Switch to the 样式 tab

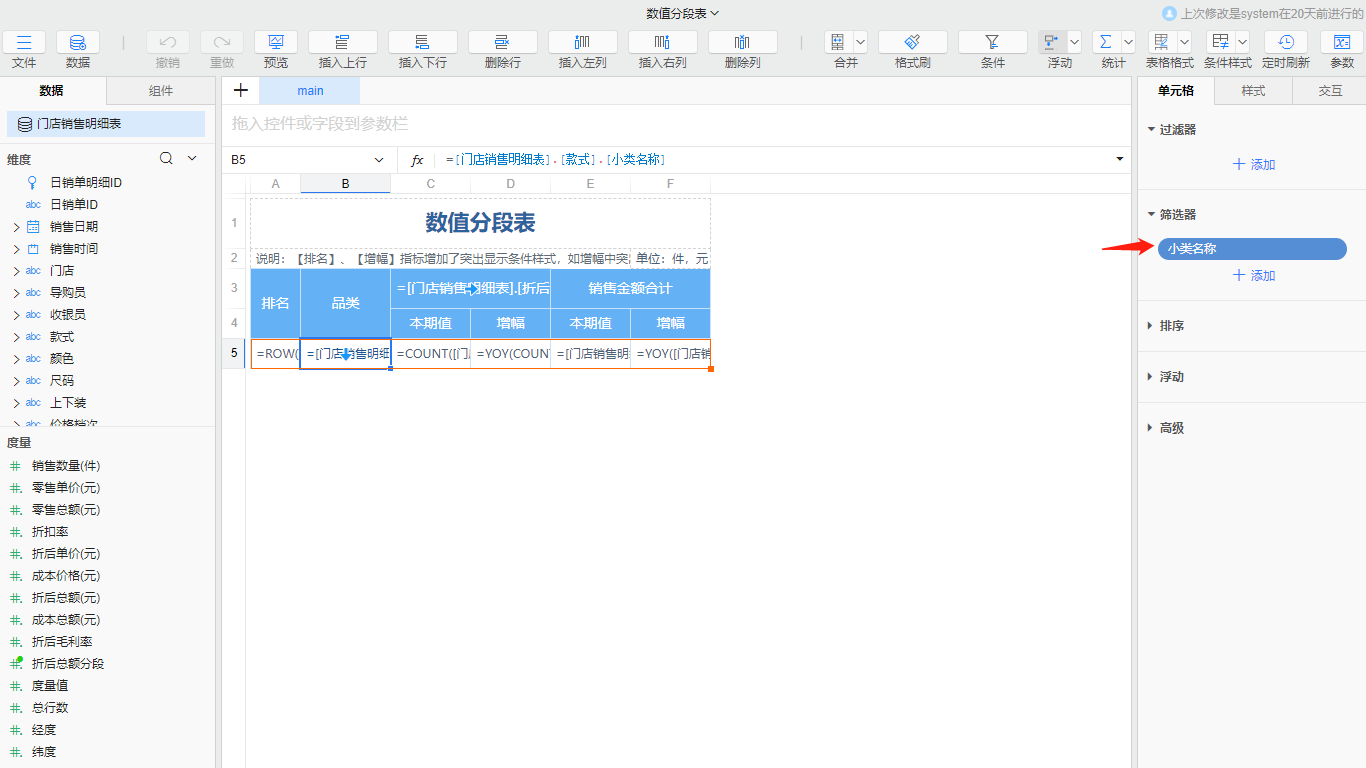pos(1251,90)
